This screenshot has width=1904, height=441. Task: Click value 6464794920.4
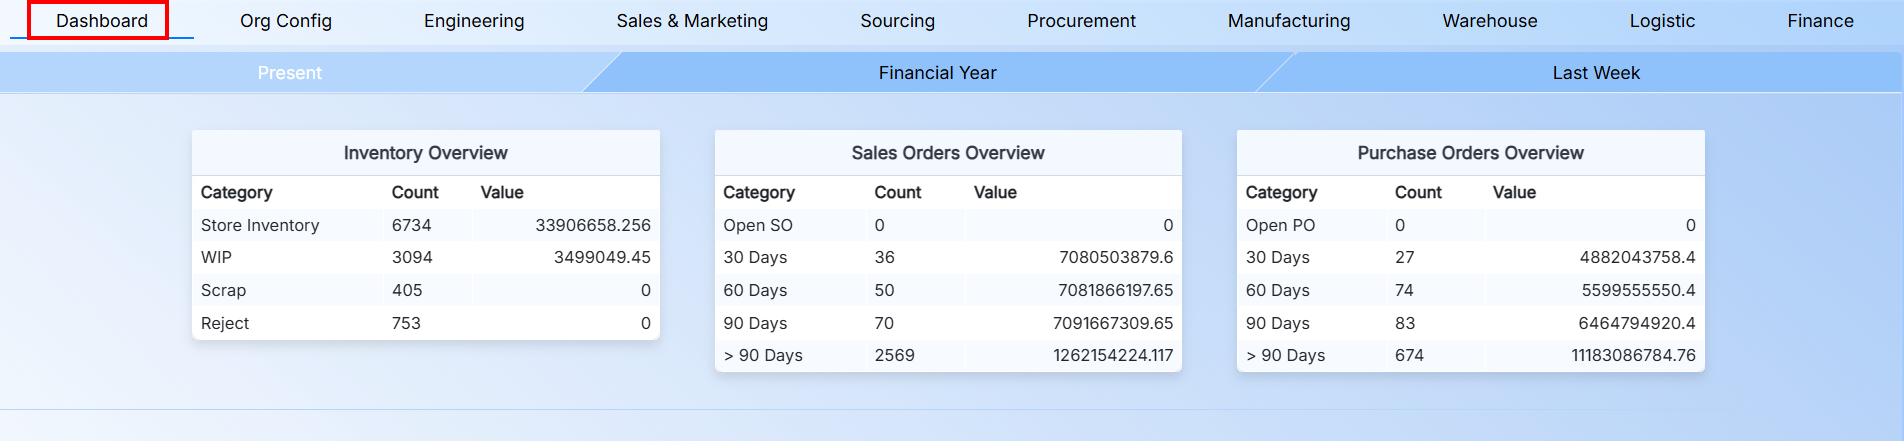point(1637,323)
